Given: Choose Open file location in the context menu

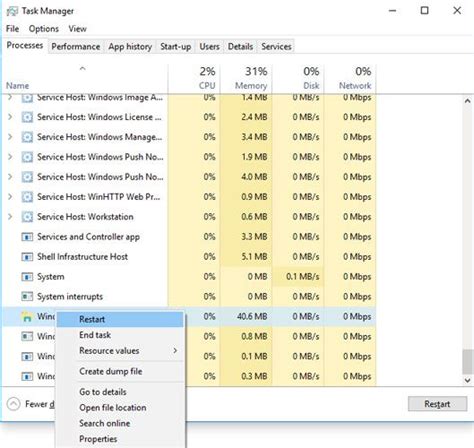Looking at the screenshot, I should [x=120, y=408].
